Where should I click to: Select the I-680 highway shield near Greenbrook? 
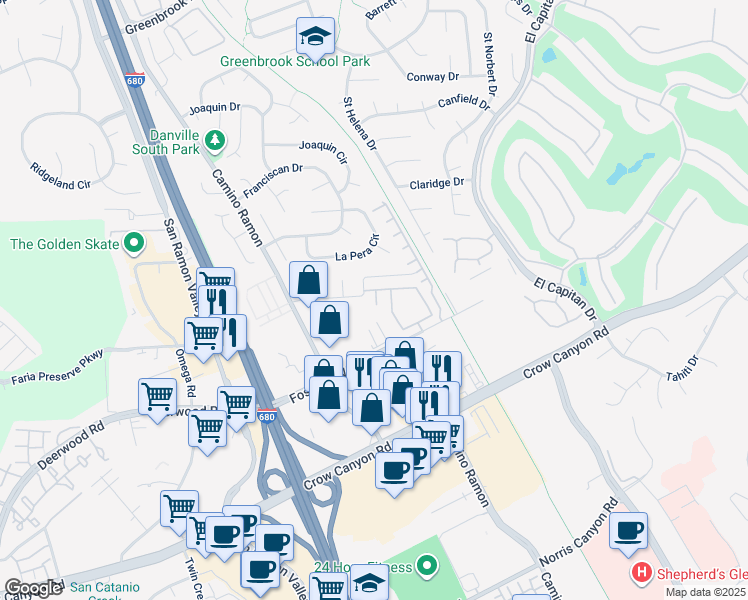(135, 80)
